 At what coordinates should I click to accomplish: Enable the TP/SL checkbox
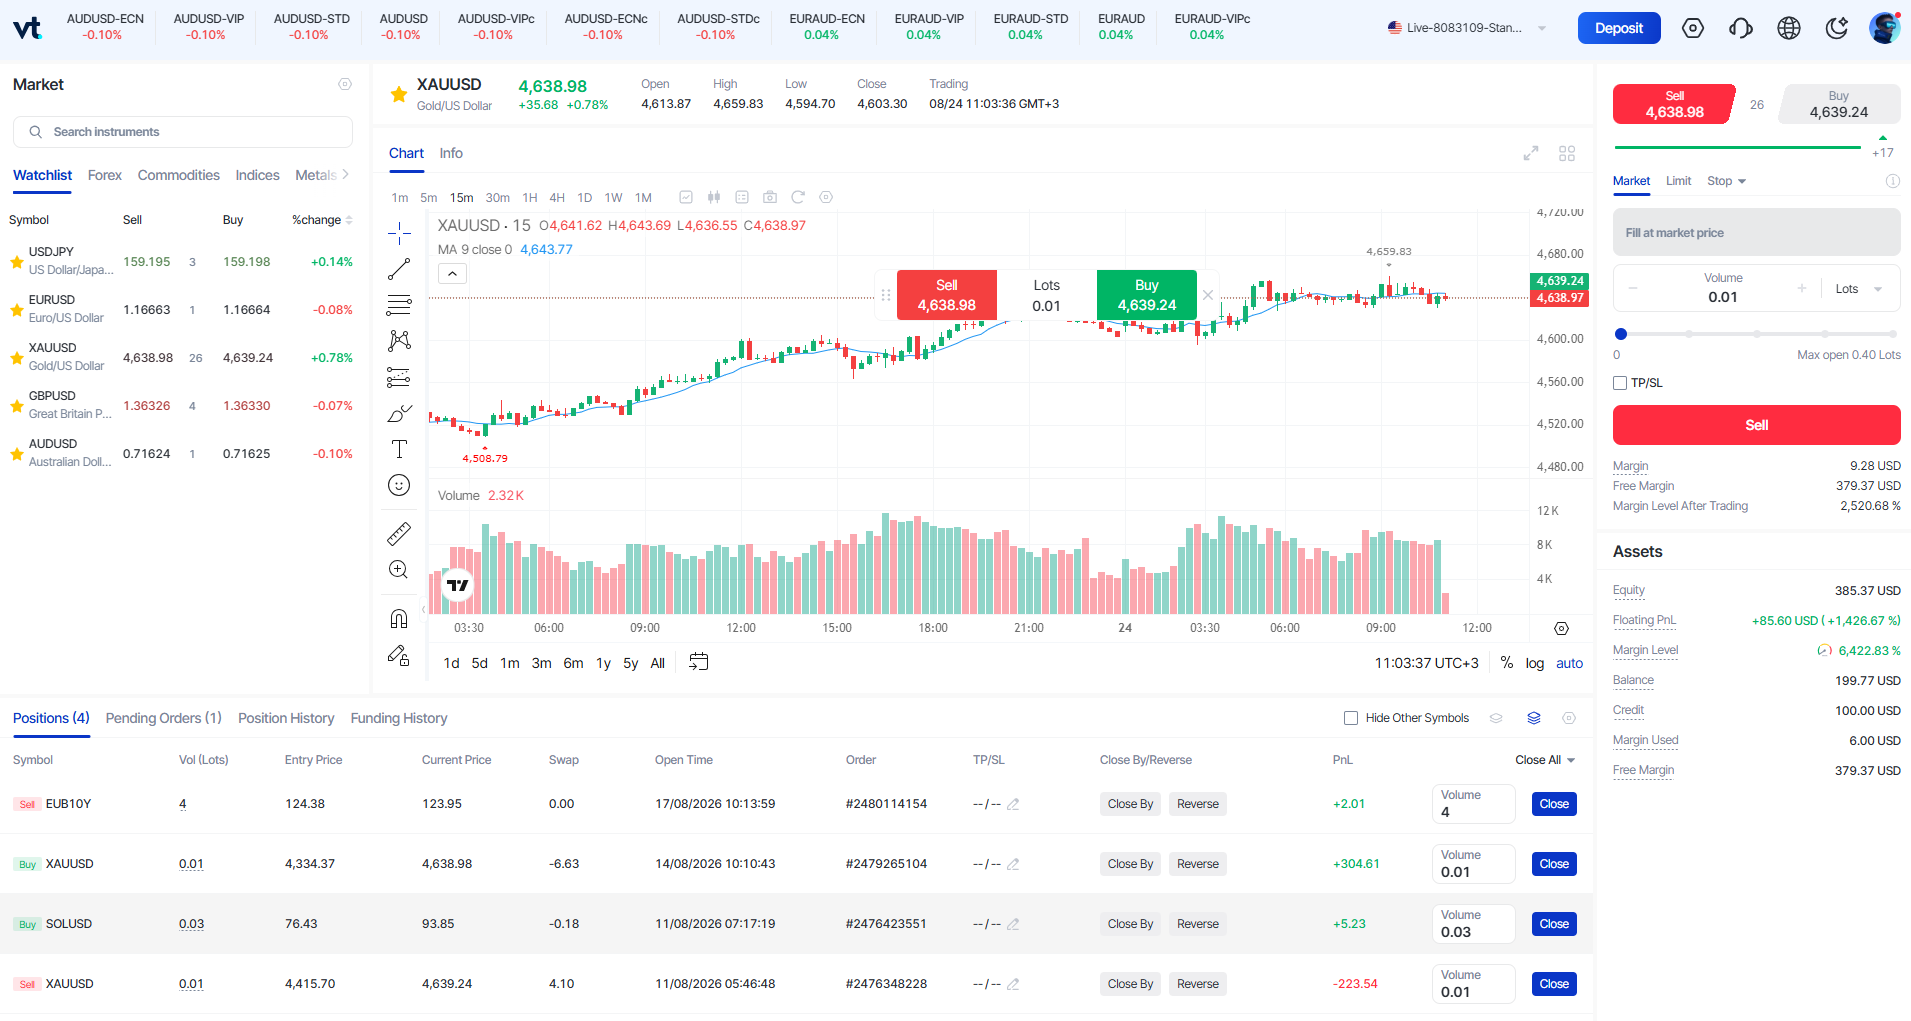1620,383
